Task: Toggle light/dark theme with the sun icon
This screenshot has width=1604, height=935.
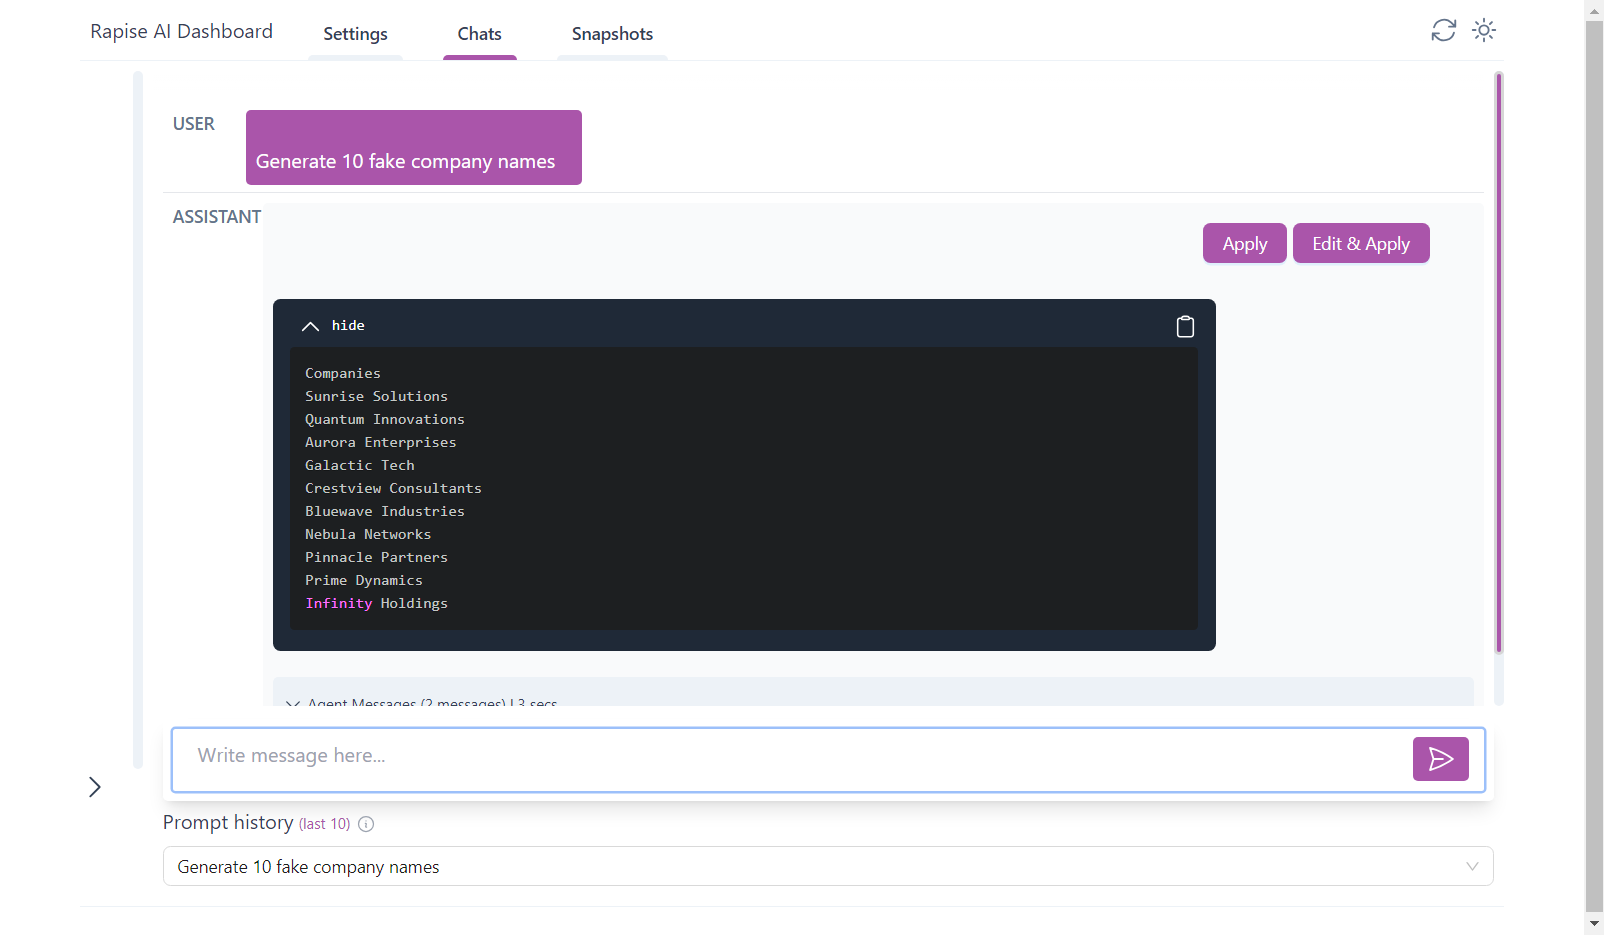Action: click(1484, 30)
